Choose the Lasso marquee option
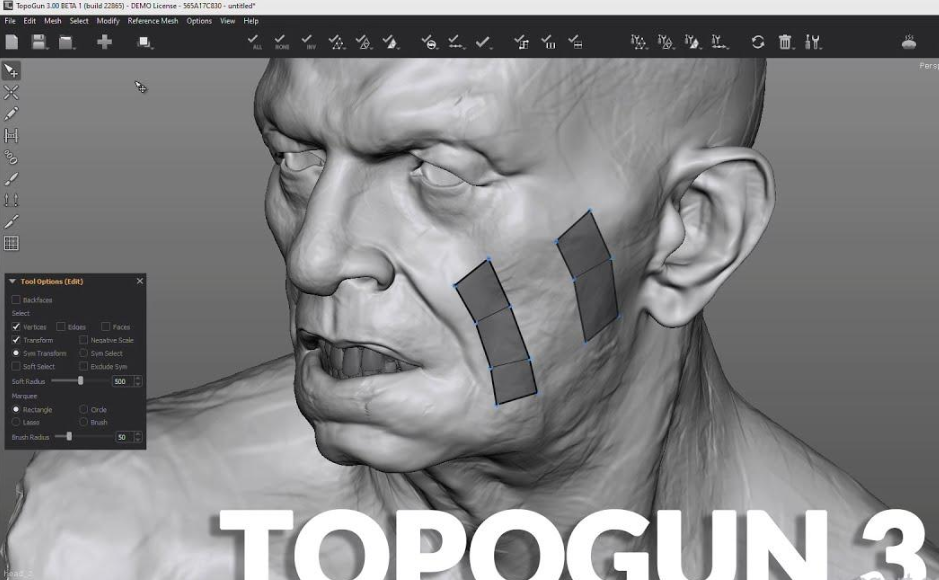939x580 pixels. click(x=16, y=423)
